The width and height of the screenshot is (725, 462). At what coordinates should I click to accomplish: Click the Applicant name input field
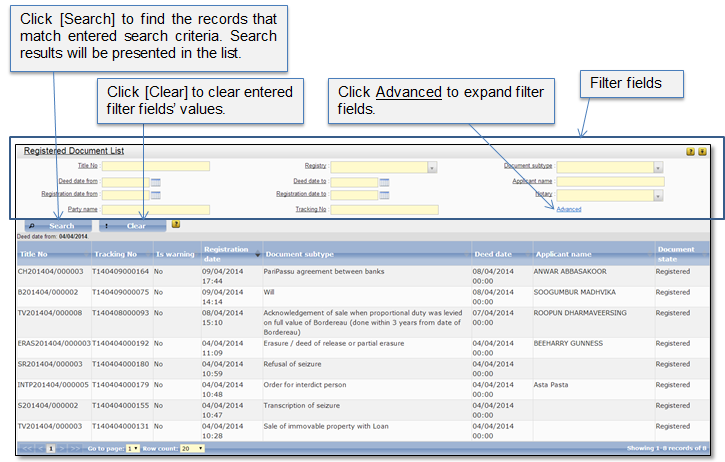610,181
